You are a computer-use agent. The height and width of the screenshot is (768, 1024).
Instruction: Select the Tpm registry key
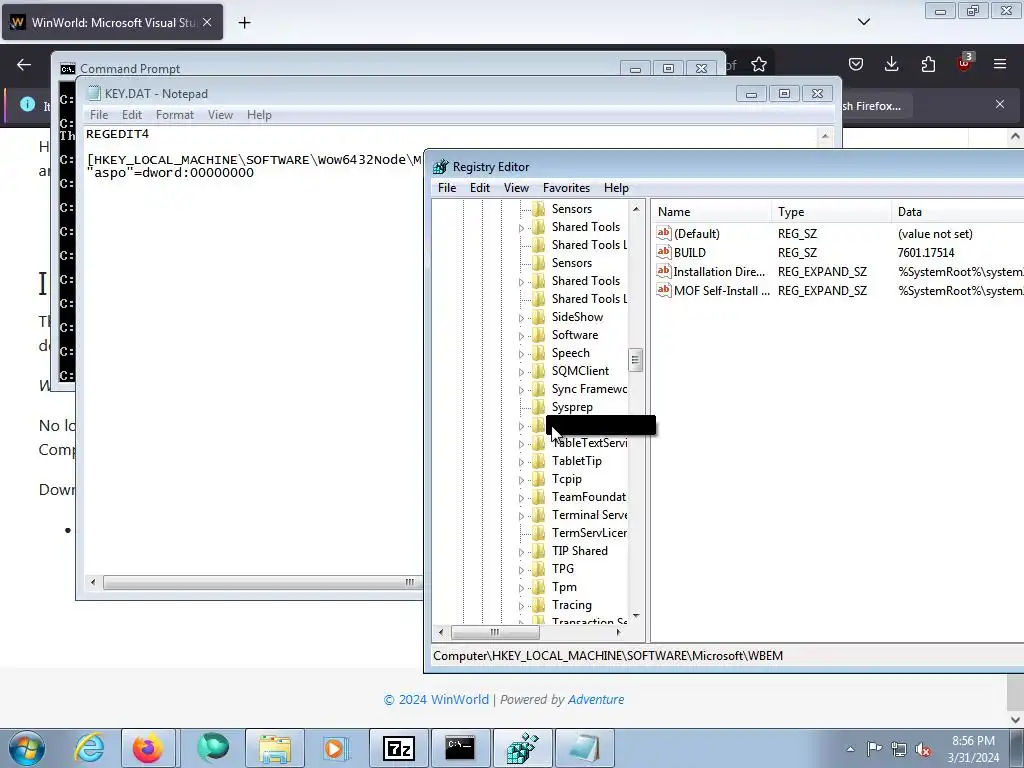tap(564, 586)
